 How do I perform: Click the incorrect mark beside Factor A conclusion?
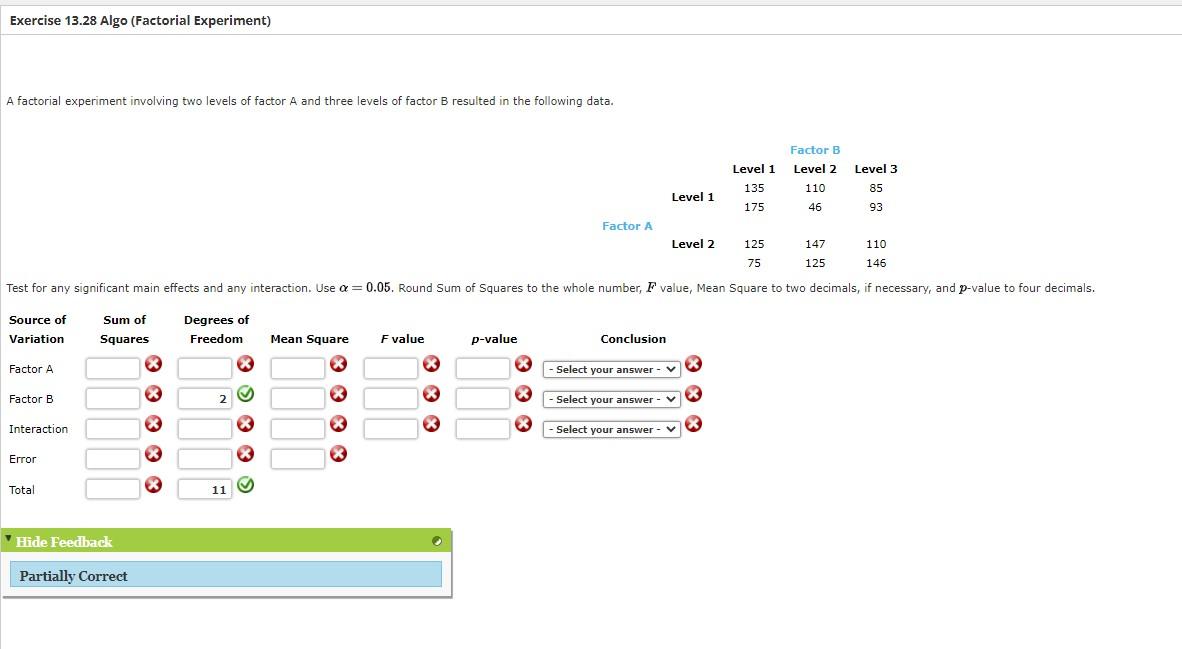tap(694, 363)
